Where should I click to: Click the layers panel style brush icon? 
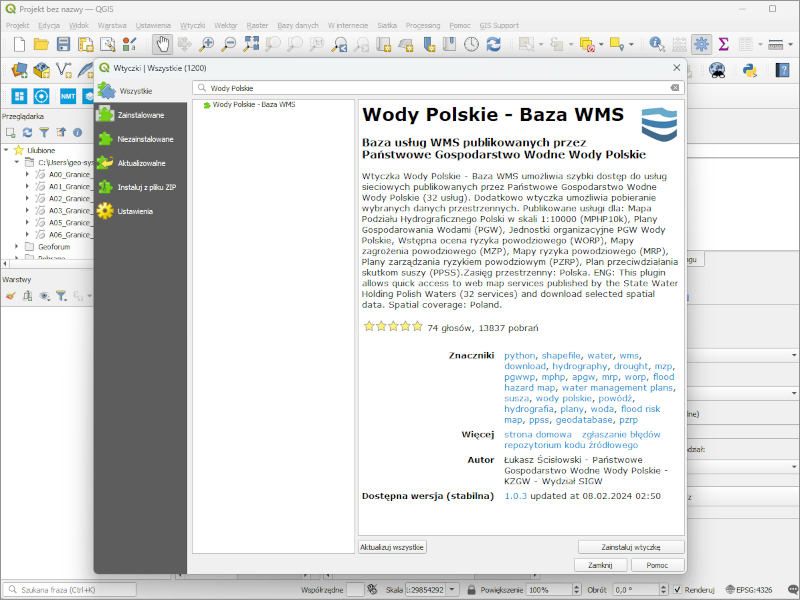11,296
